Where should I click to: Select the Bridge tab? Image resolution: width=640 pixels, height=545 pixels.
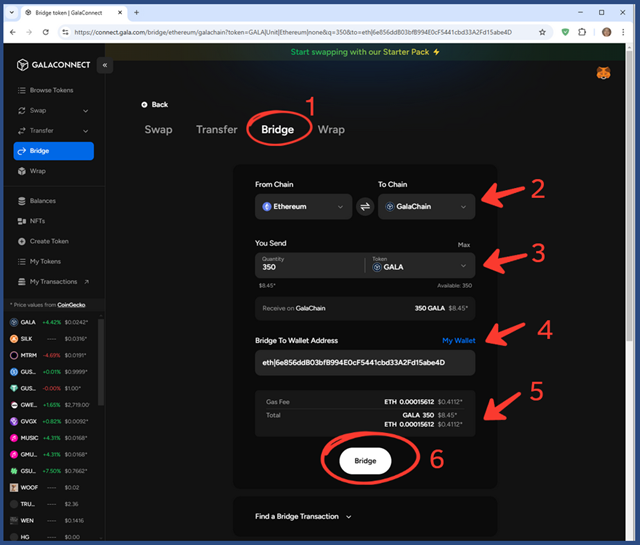(278, 129)
